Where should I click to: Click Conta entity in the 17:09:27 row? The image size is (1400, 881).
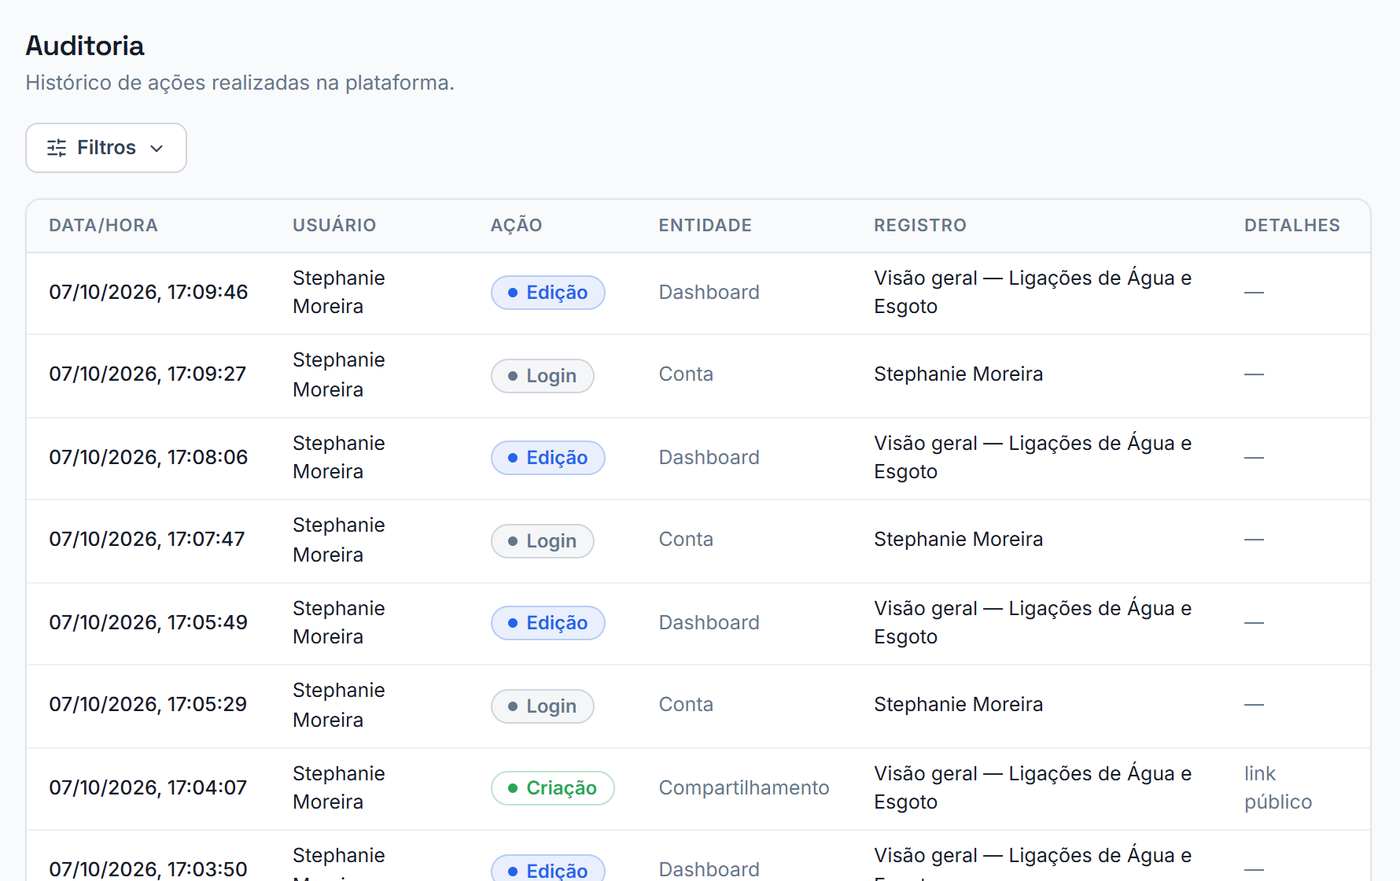[x=686, y=374]
